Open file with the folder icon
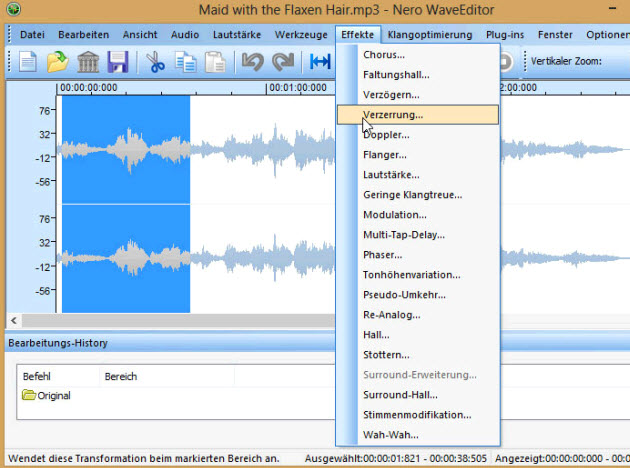630x468 pixels. coord(57,62)
